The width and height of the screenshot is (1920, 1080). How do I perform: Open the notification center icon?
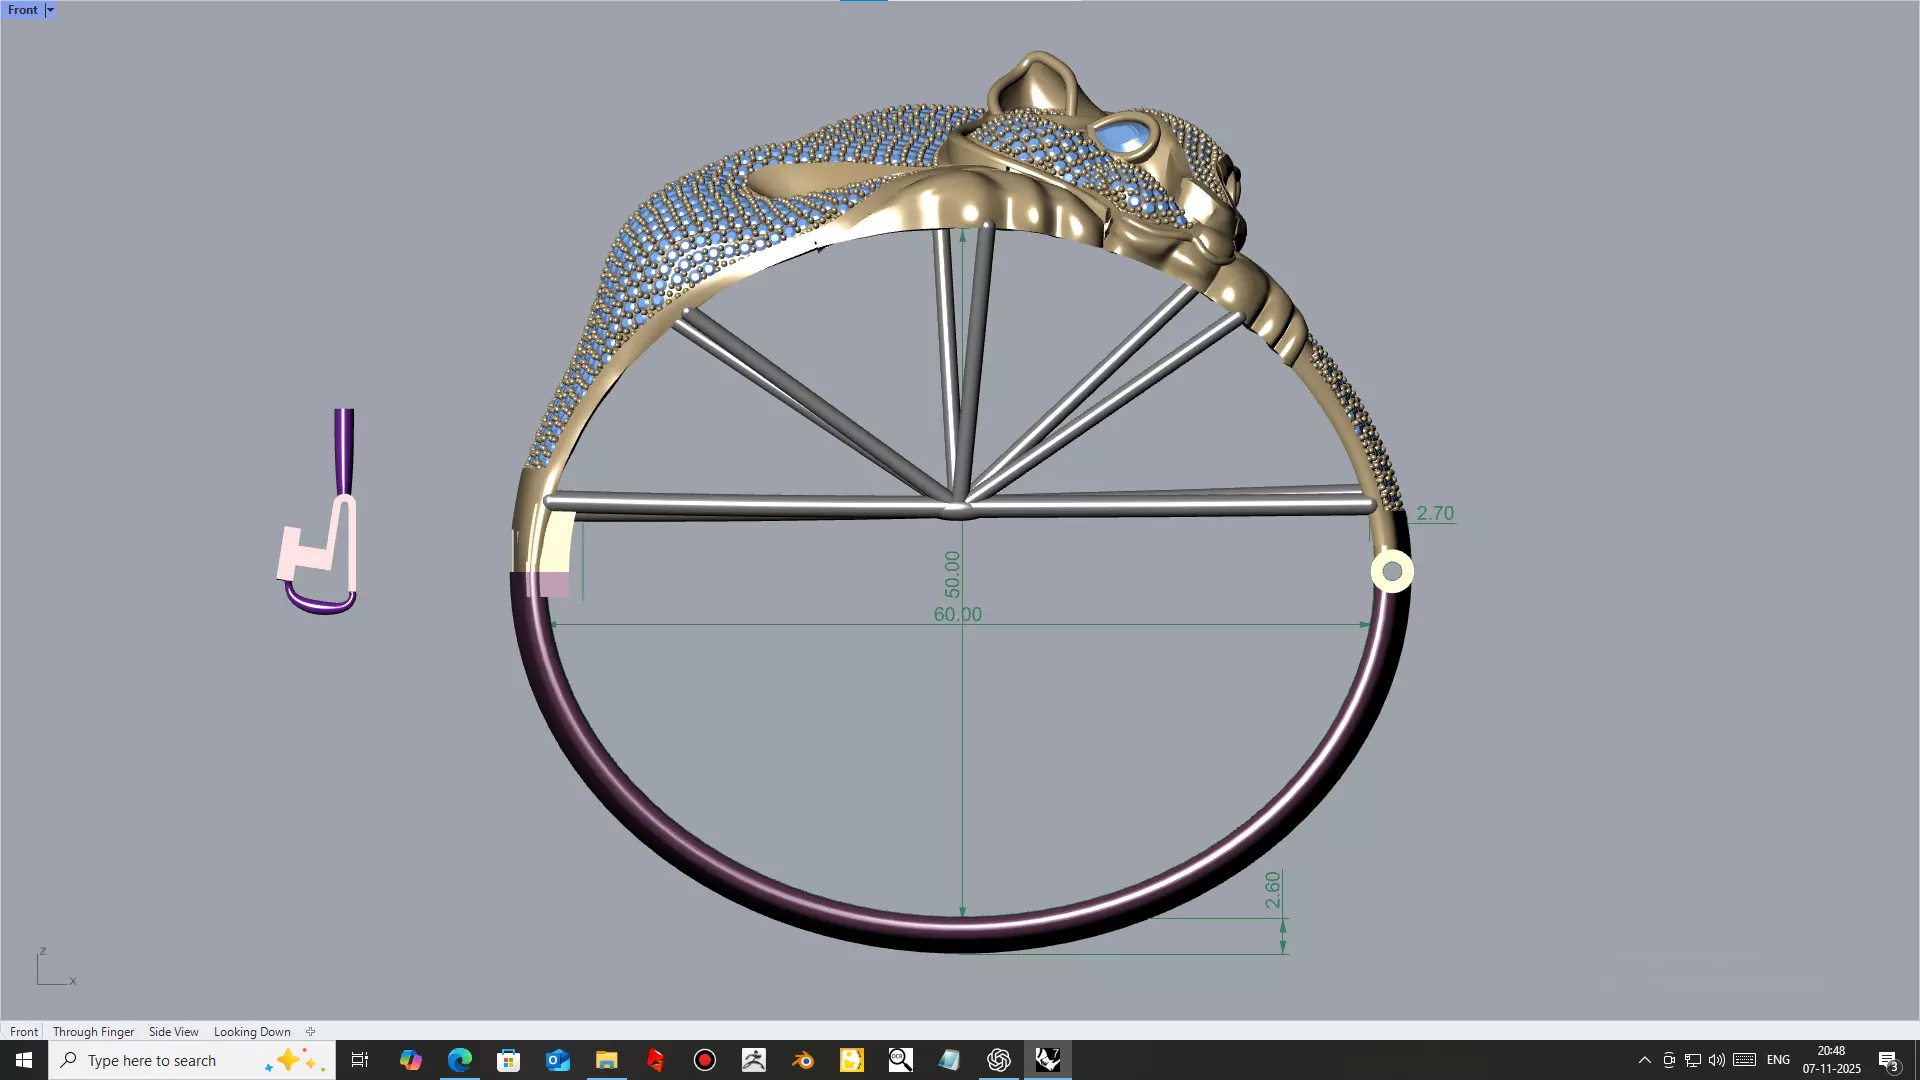click(1888, 1060)
